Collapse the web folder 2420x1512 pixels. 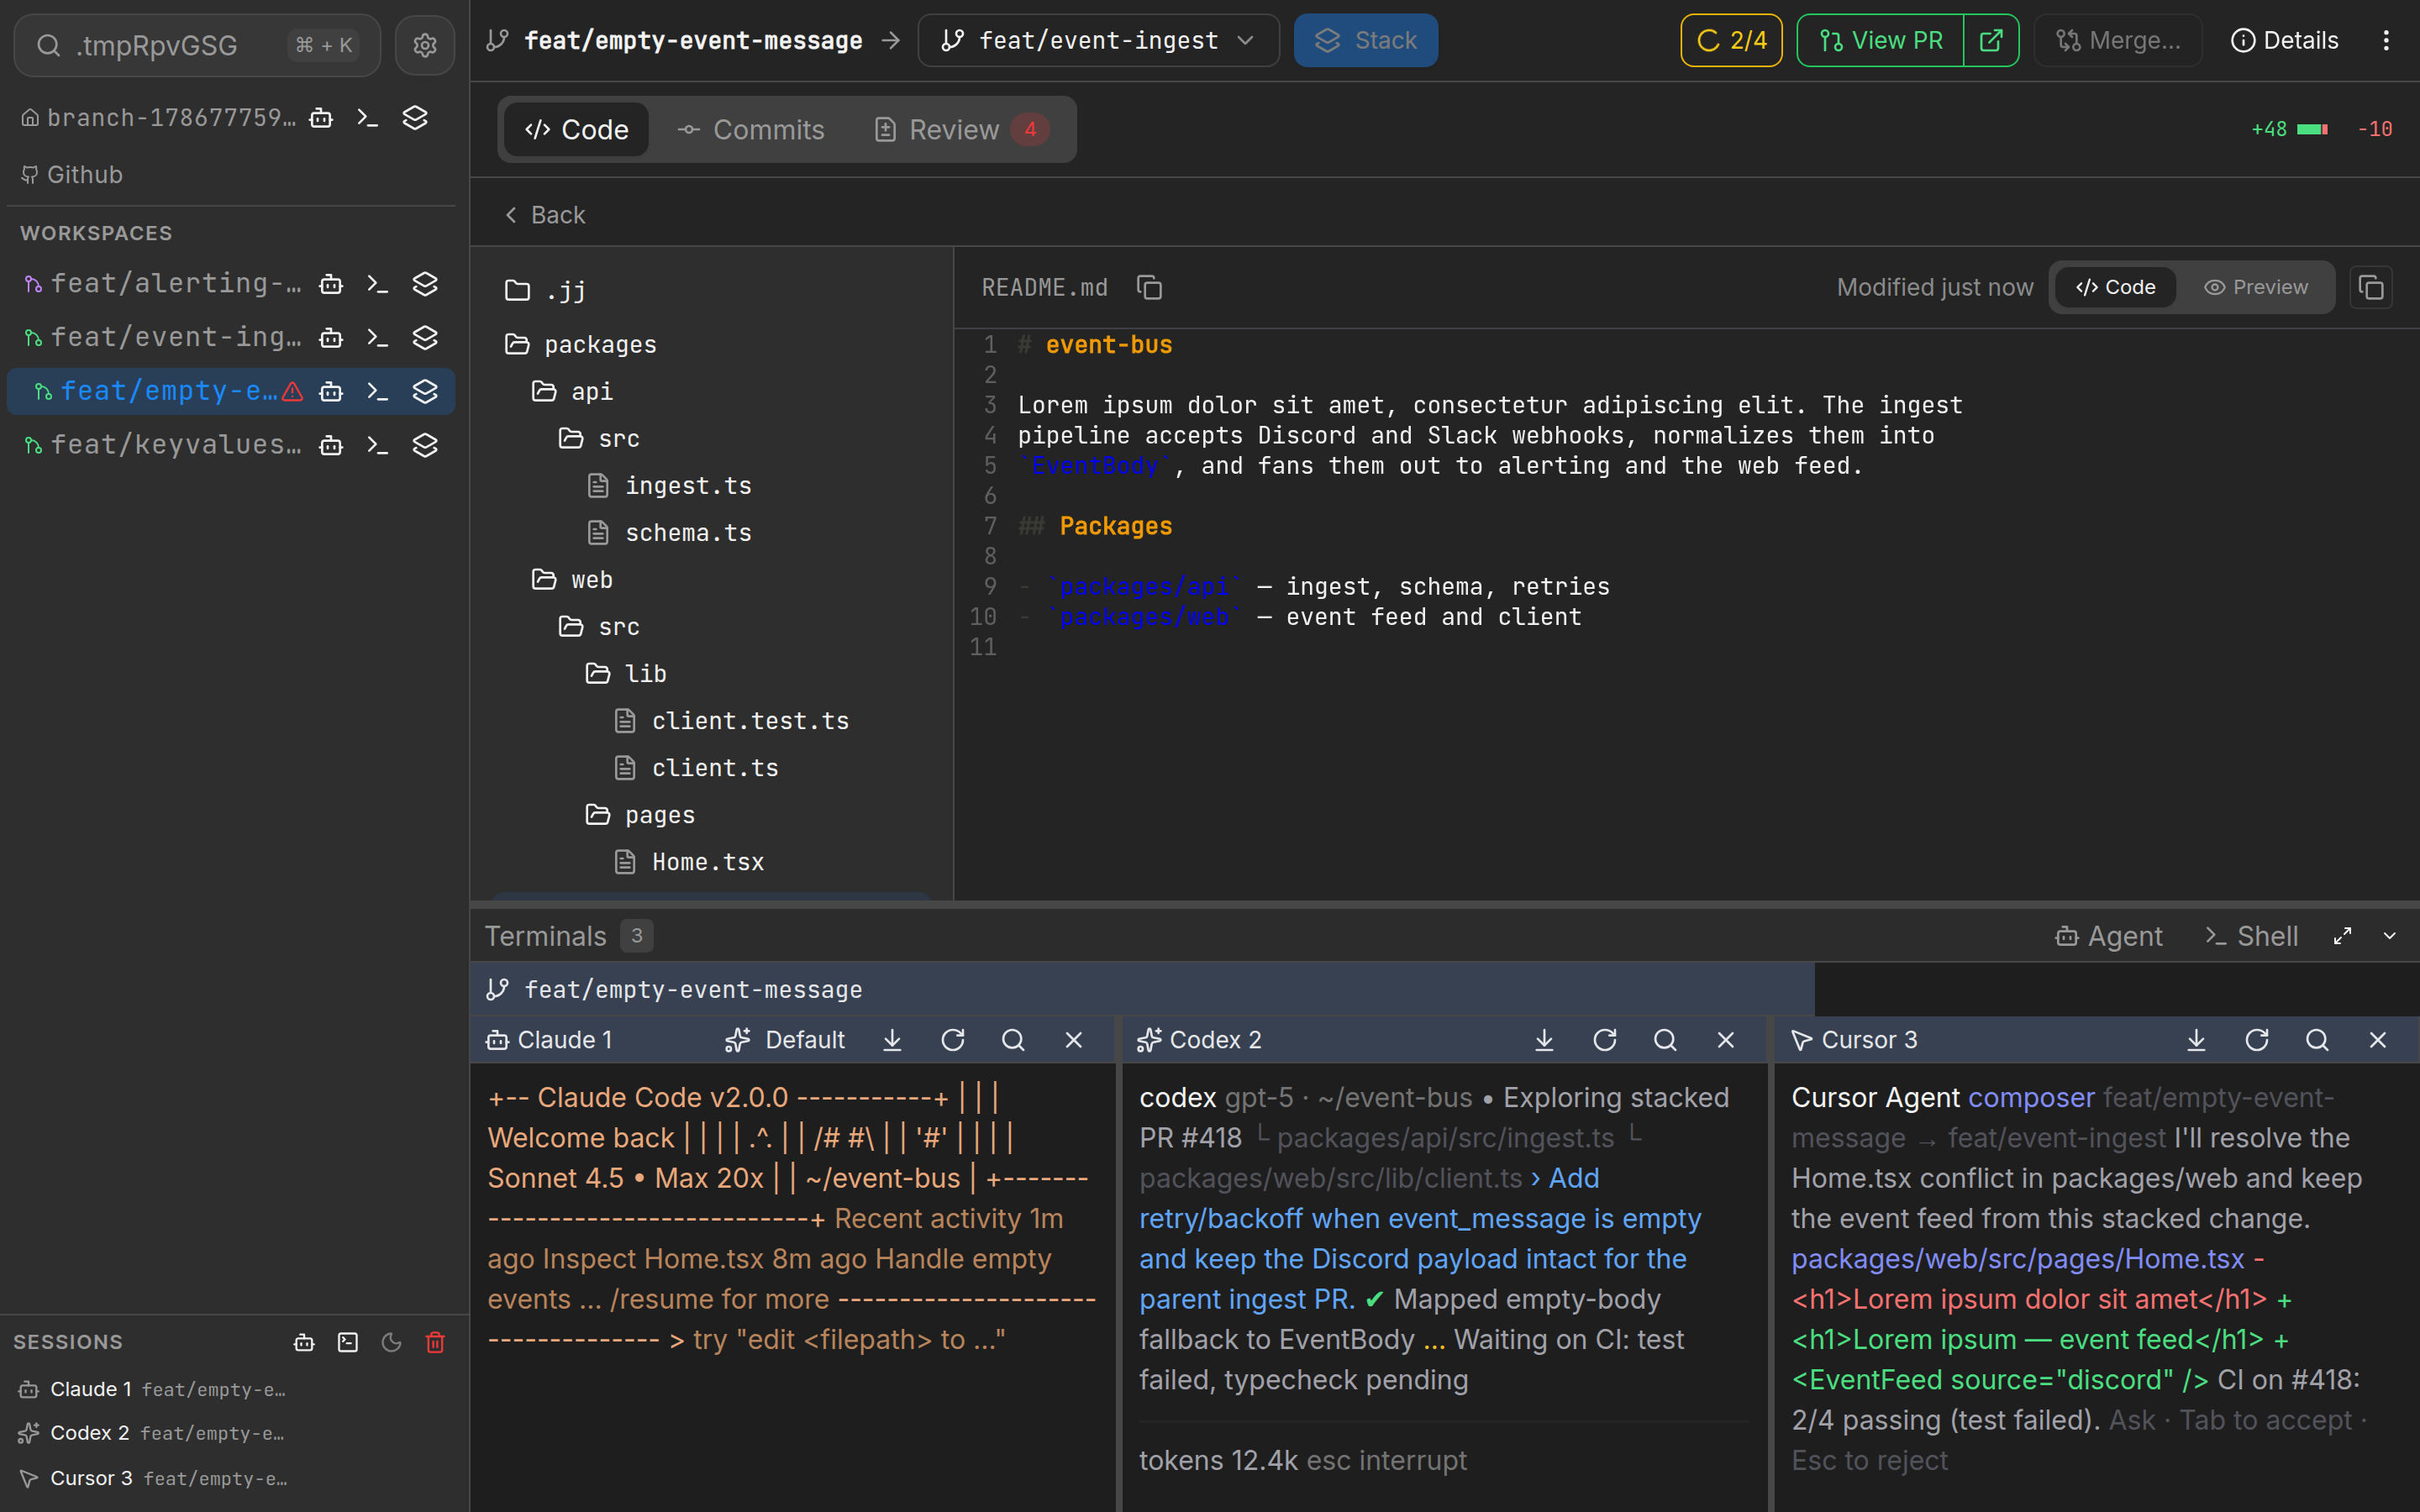572,580
